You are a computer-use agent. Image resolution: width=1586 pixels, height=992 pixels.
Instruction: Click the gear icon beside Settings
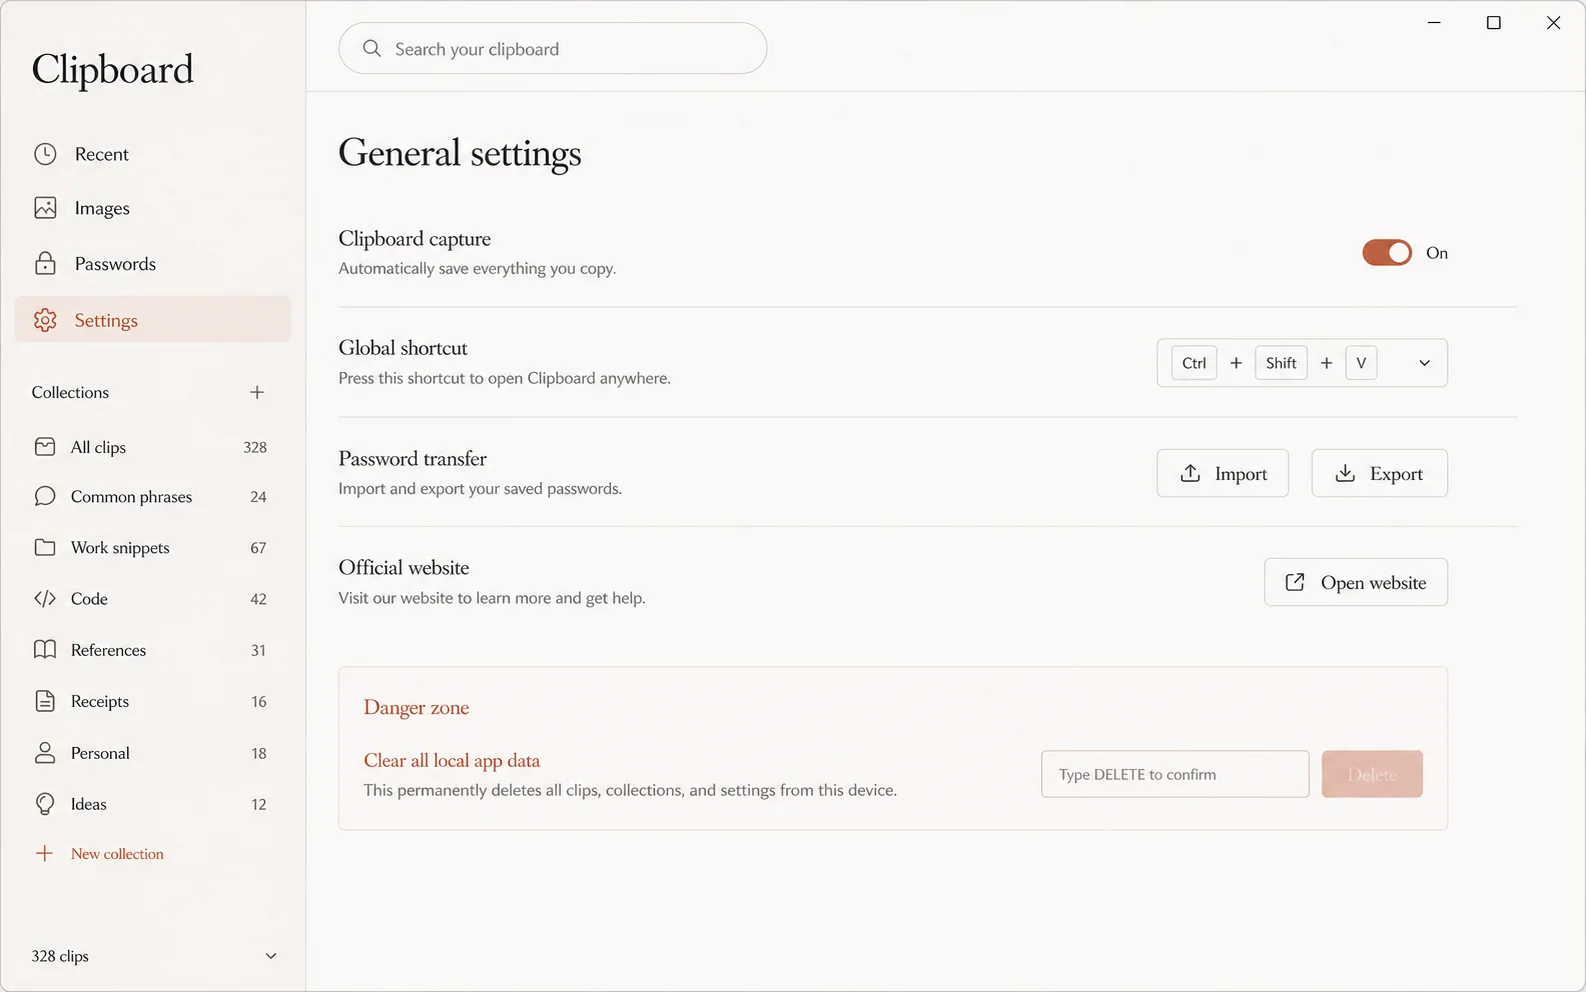45,320
